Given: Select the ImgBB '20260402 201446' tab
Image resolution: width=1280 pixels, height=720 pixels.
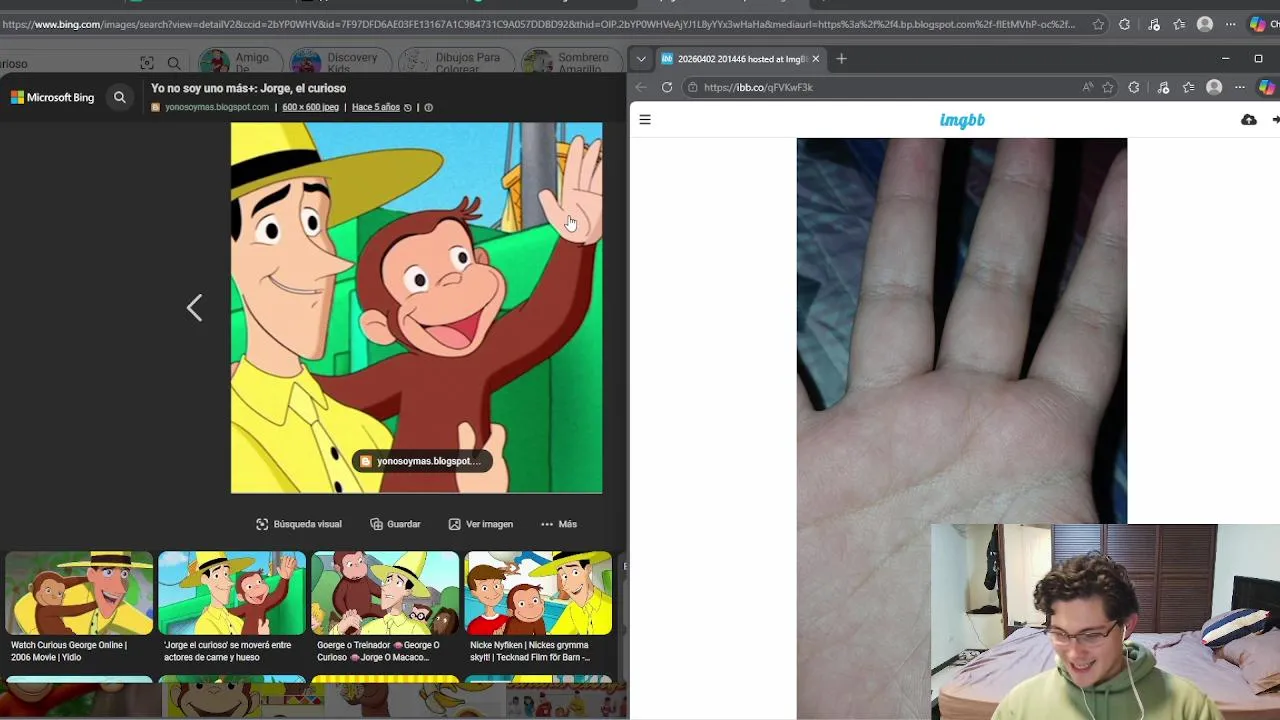Looking at the screenshot, I should tap(741, 59).
